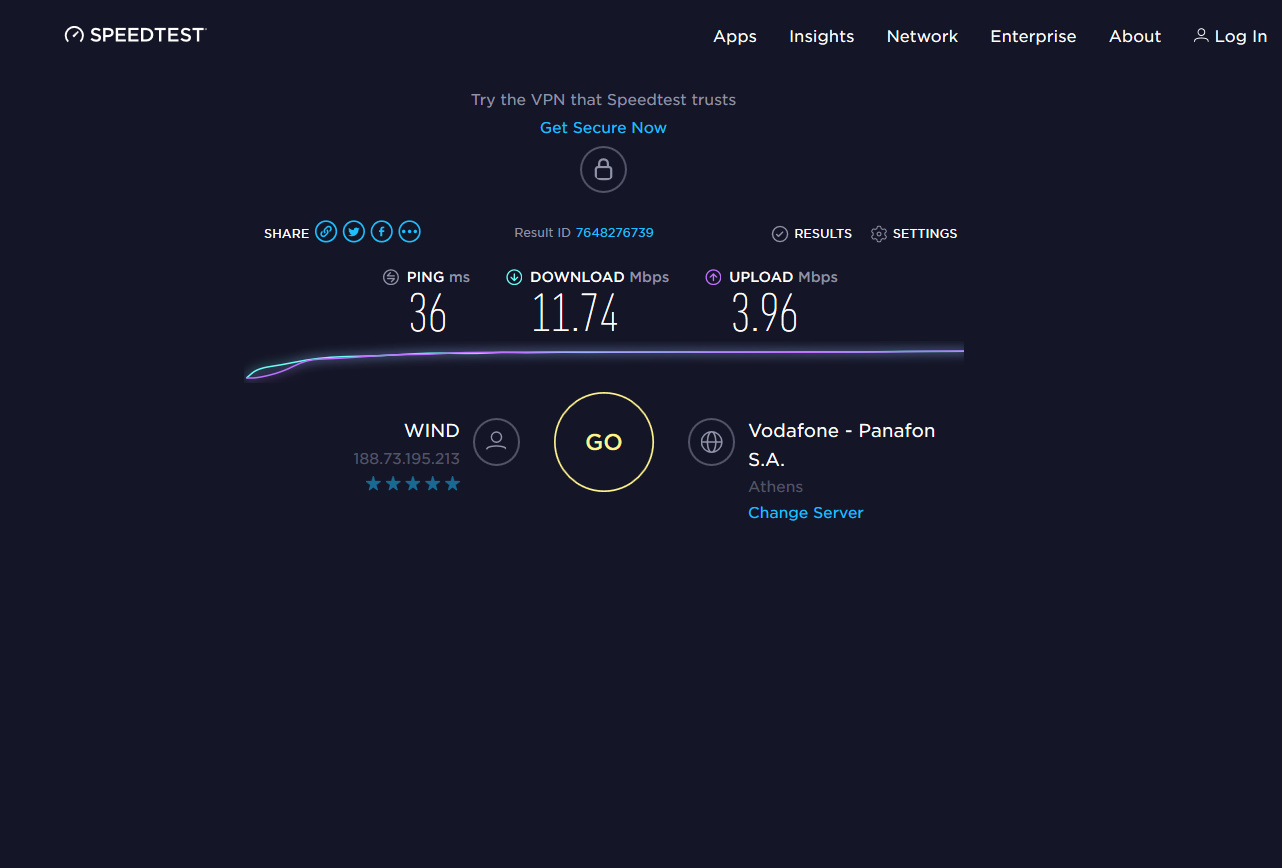Click Log In
Image resolution: width=1282 pixels, height=868 pixels.
(1230, 36)
